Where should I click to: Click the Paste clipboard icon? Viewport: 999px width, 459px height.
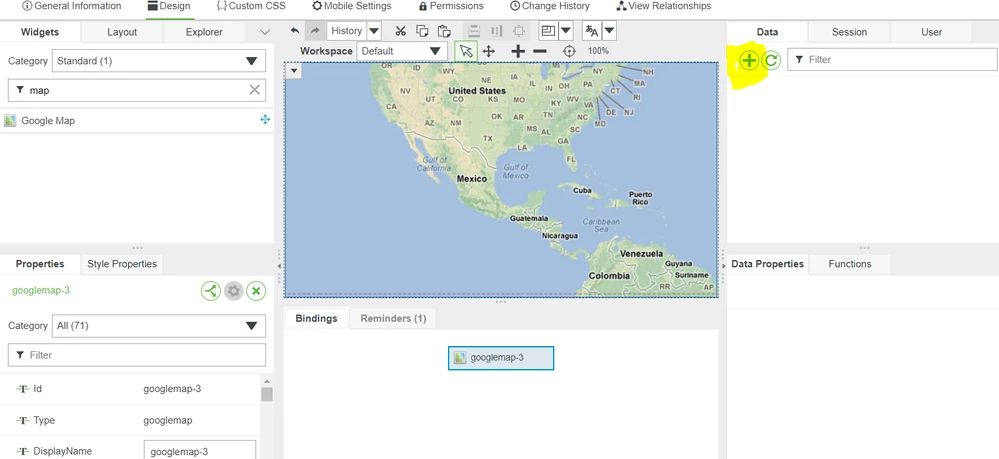pos(444,31)
